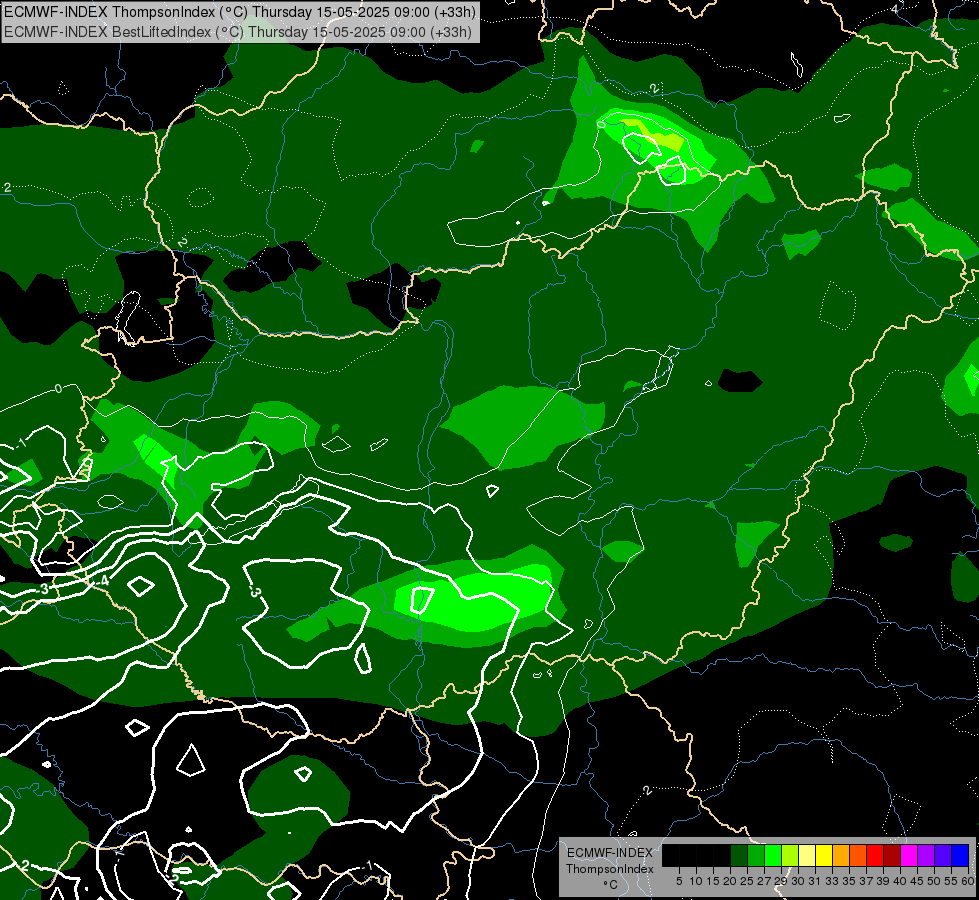Pick the orange-red 35–37 legend swatch

coord(858,855)
